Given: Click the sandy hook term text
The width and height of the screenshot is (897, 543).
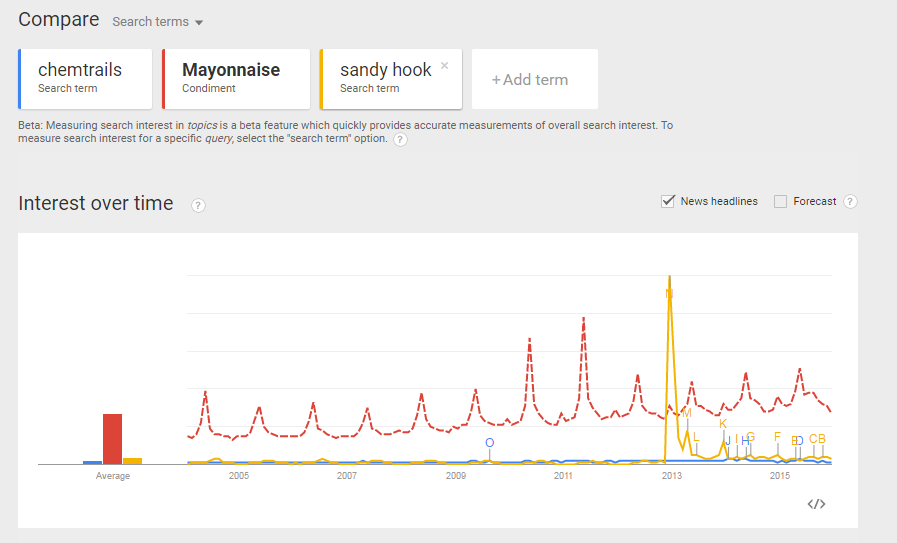Looking at the screenshot, I should pos(385,70).
